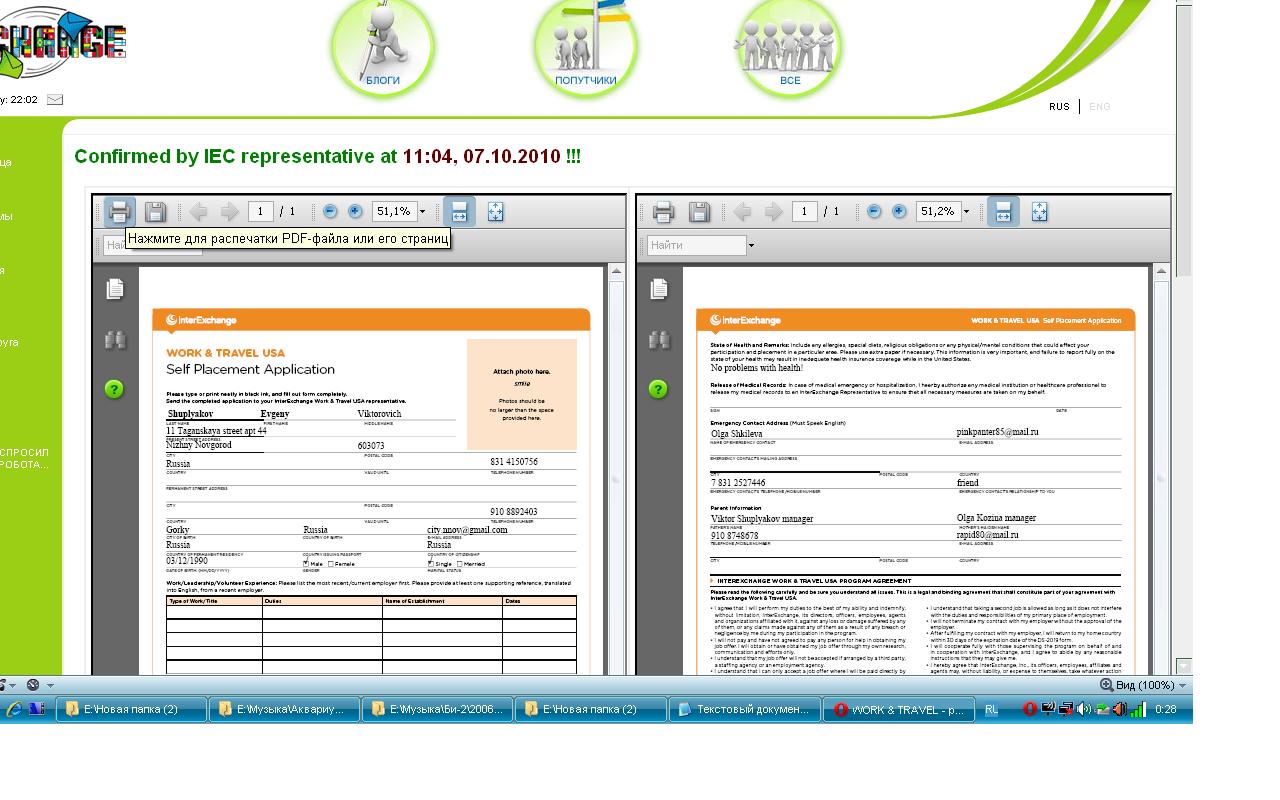Switch to the WORK & TRAVEL Opera taskbar window
The height and width of the screenshot is (800, 1280).
pyautogui.click(x=897, y=709)
